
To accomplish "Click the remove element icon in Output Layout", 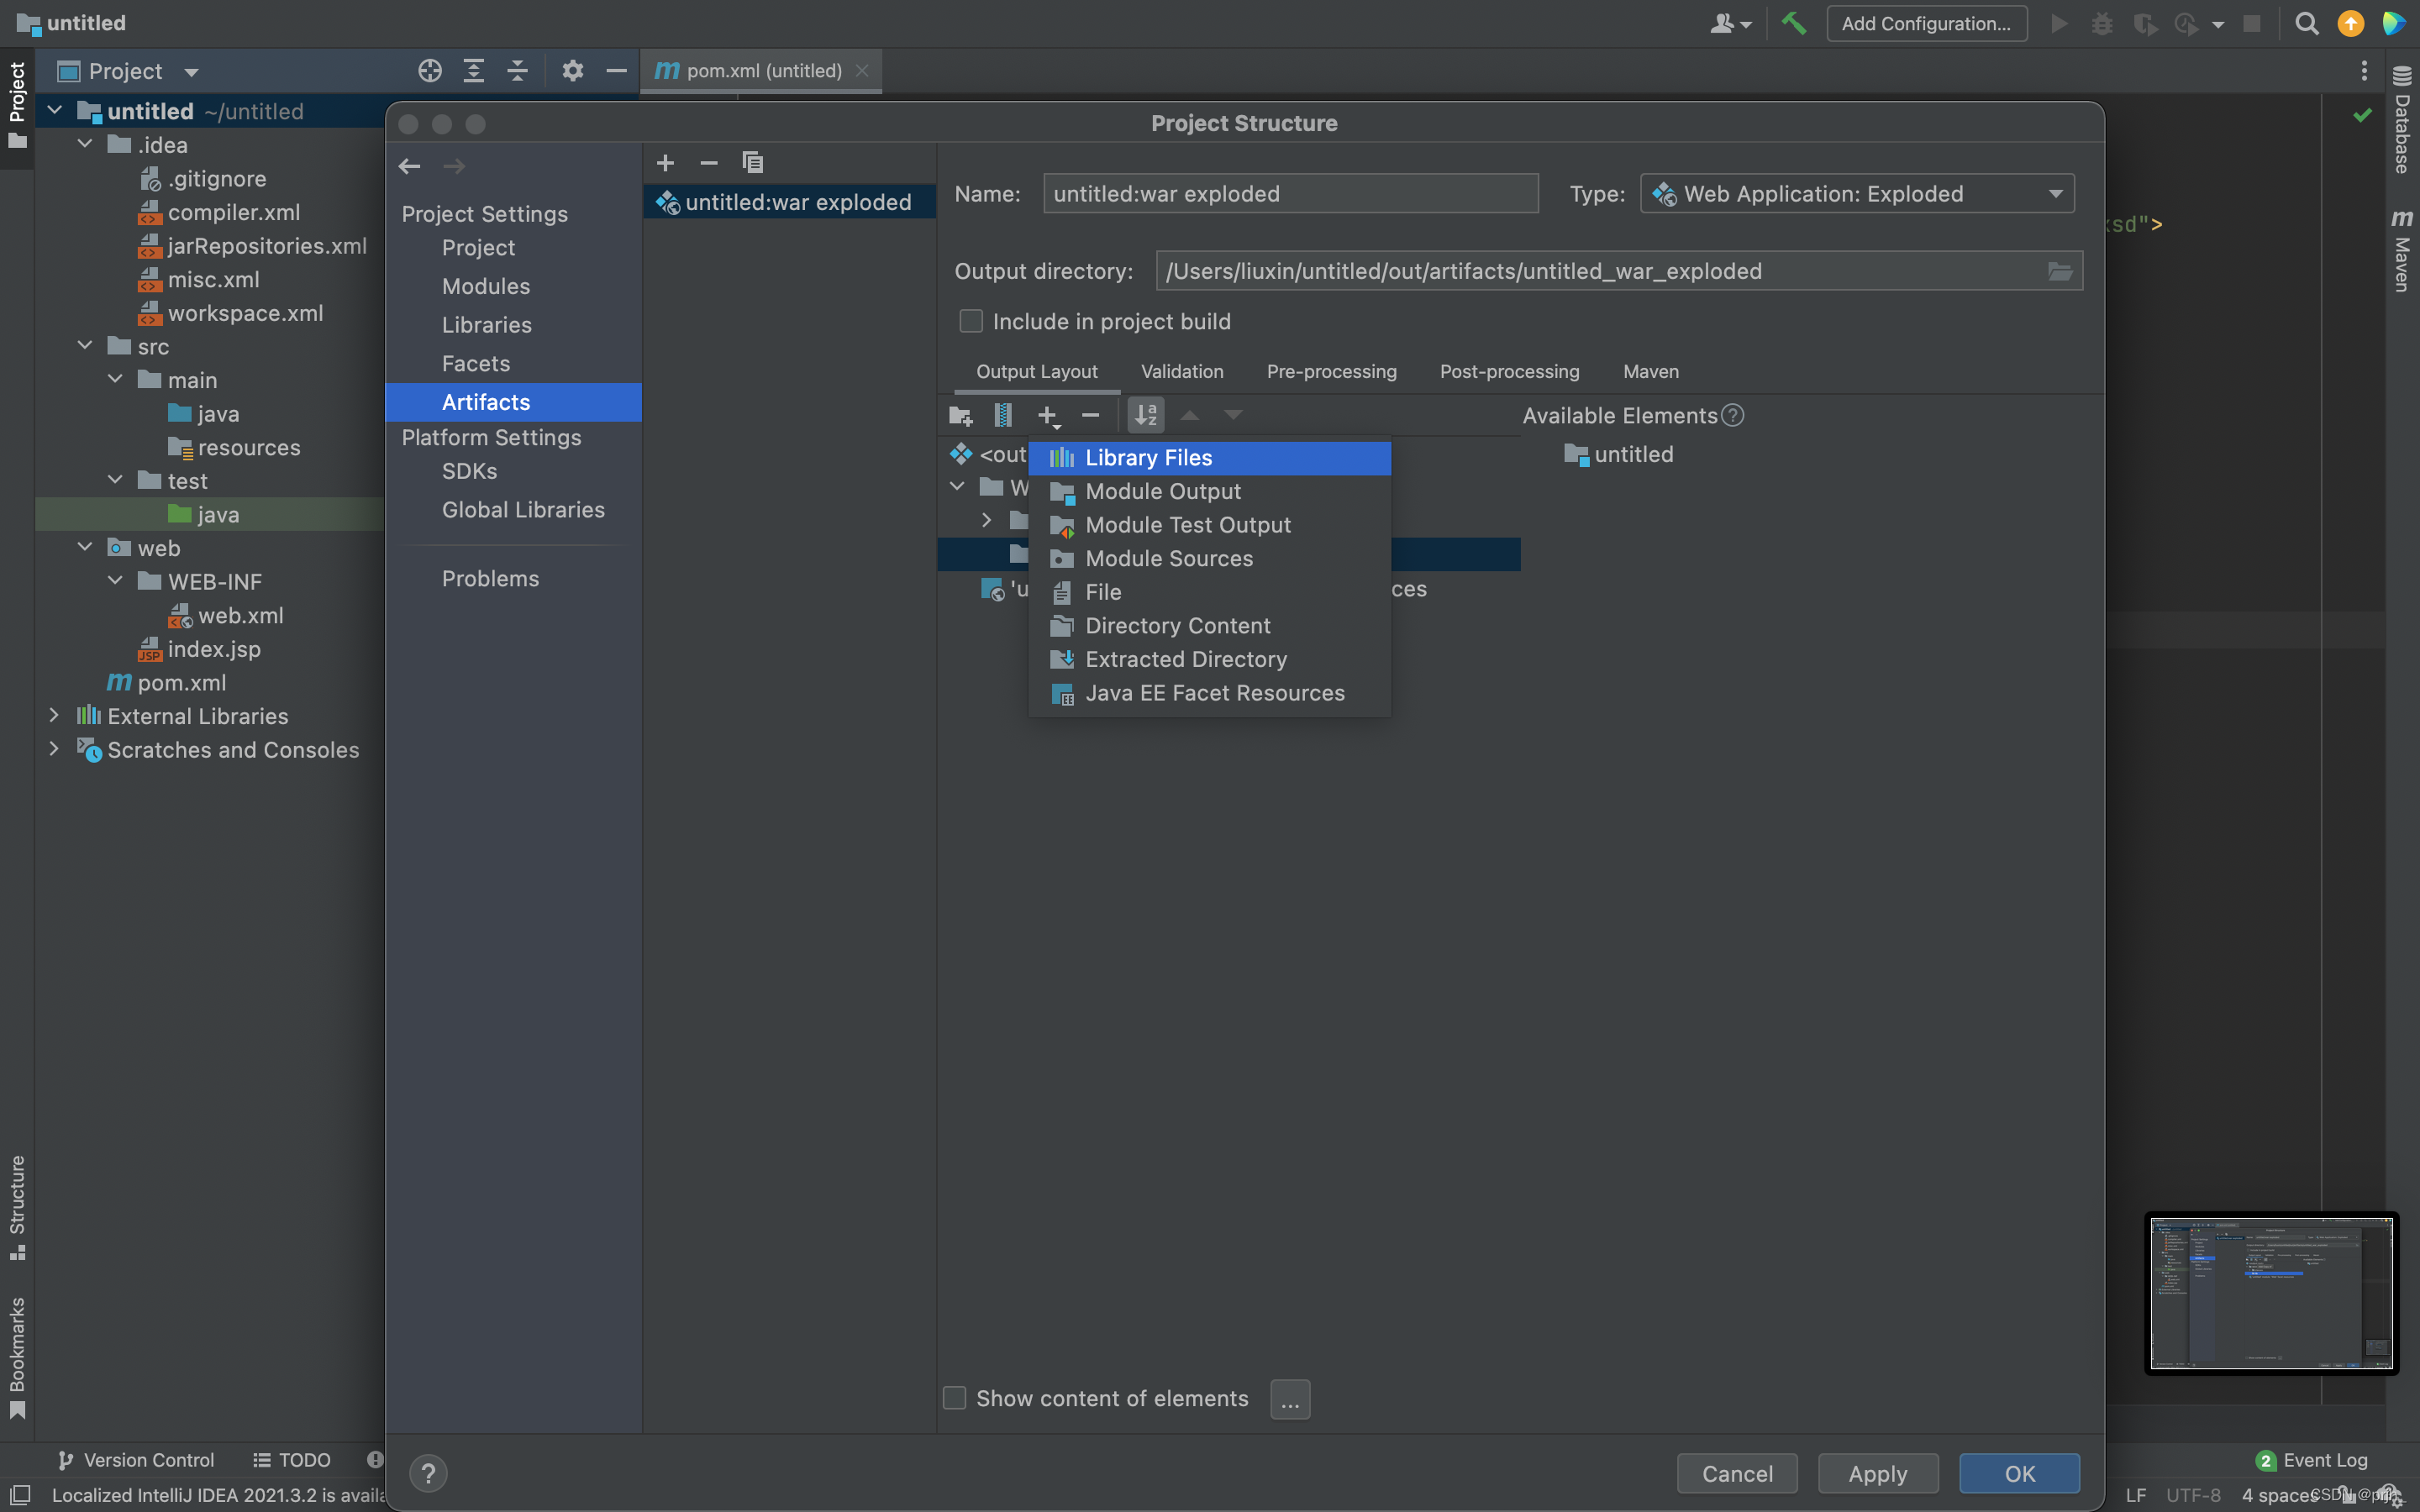I will [1091, 417].
